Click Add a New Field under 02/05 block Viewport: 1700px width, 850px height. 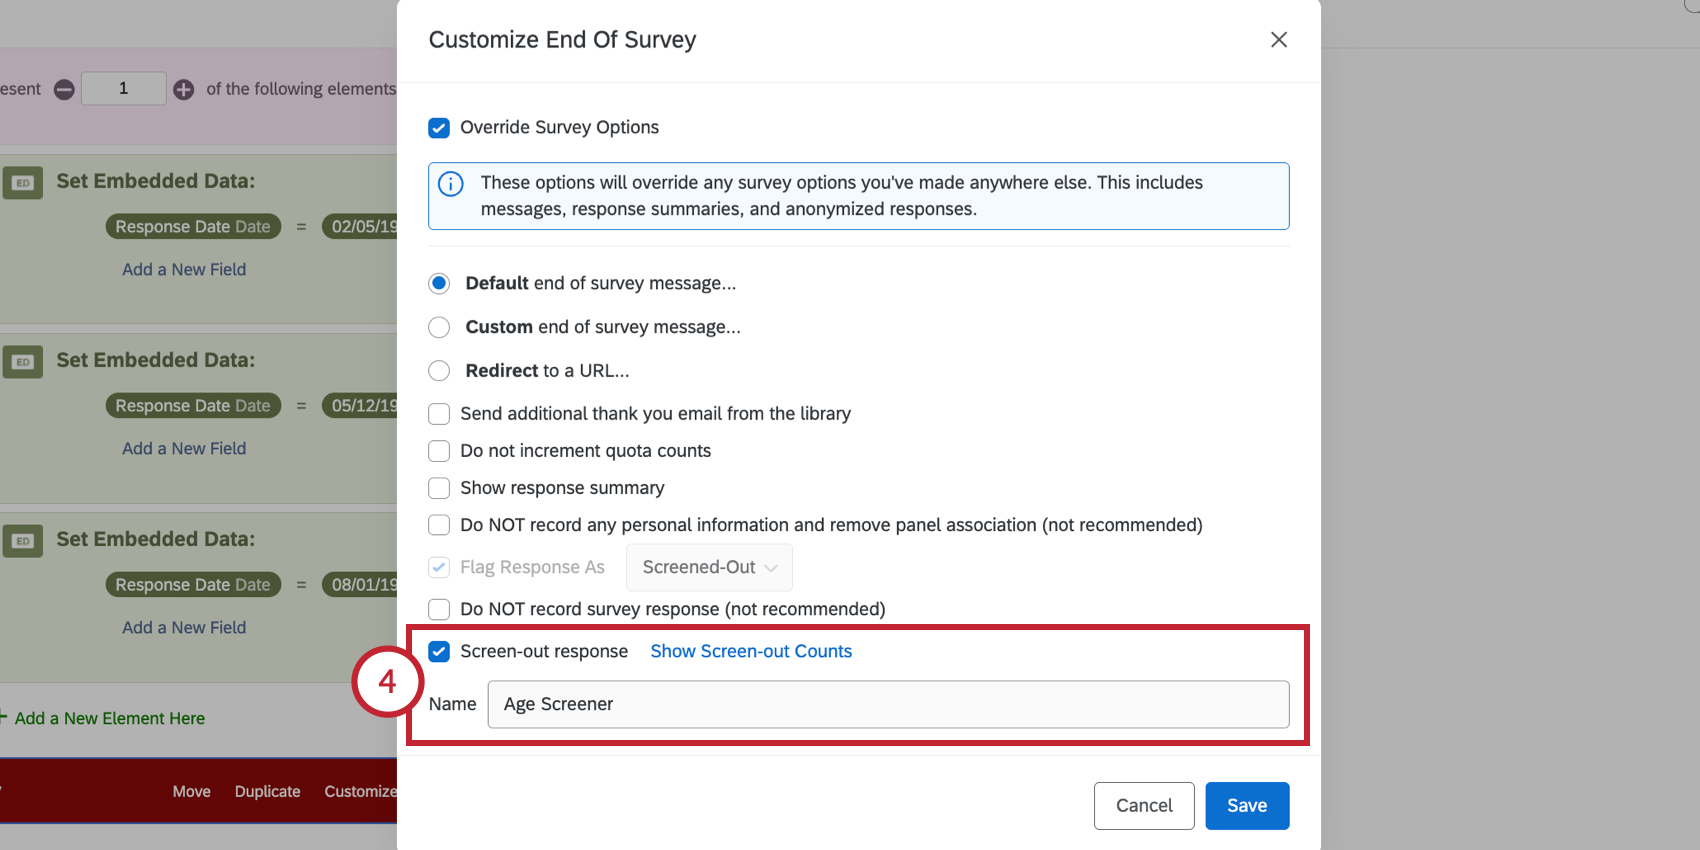[184, 269]
